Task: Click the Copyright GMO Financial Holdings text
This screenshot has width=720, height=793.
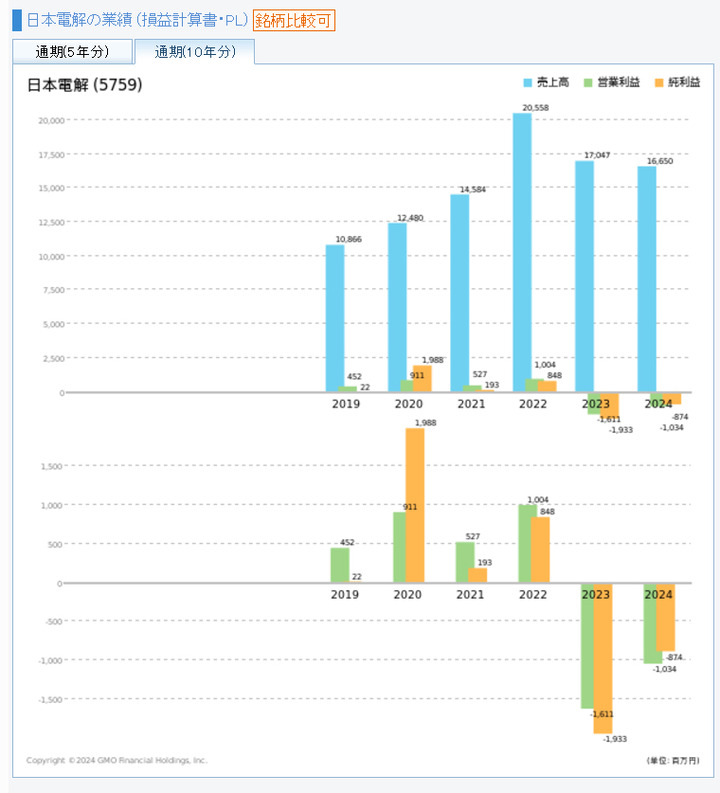Action: tap(117, 760)
